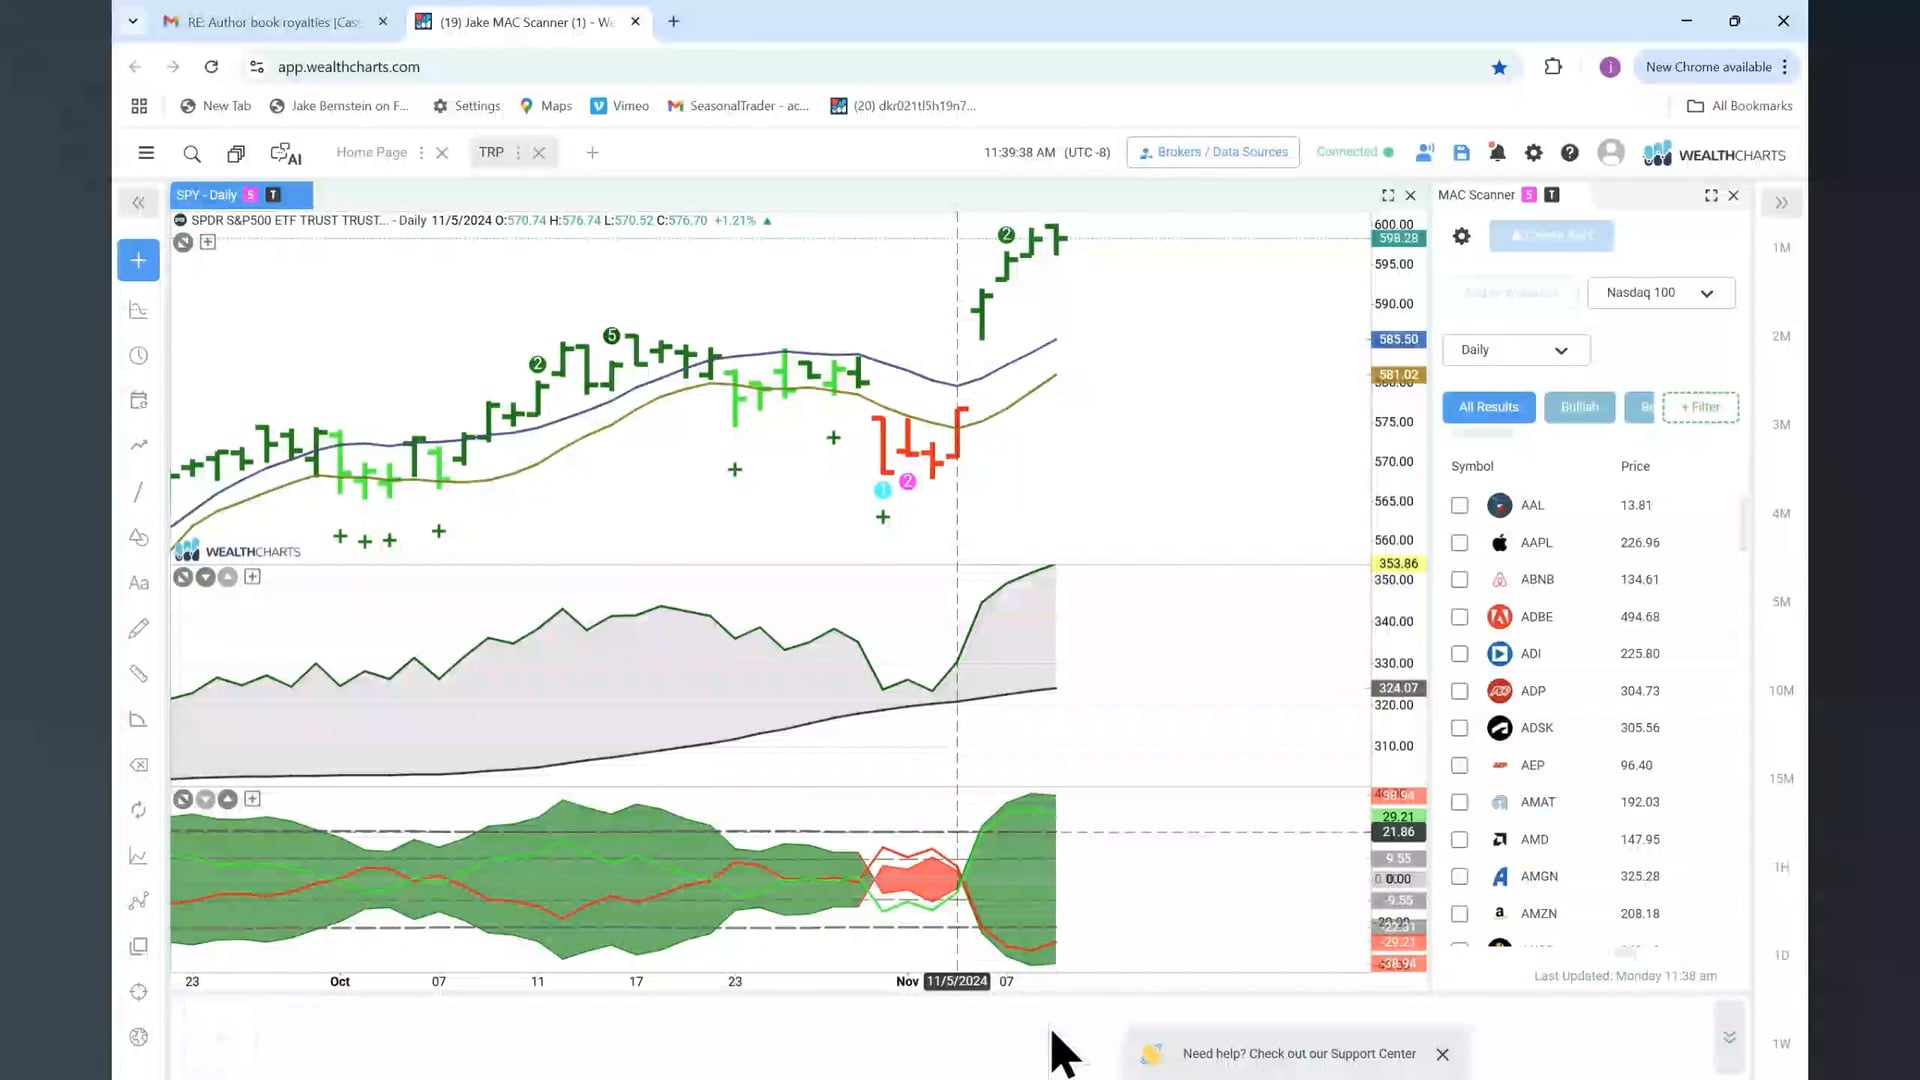Check the ABNB symbol checkbox
The image size is (1920, 1080).
tap(1459, 580)
